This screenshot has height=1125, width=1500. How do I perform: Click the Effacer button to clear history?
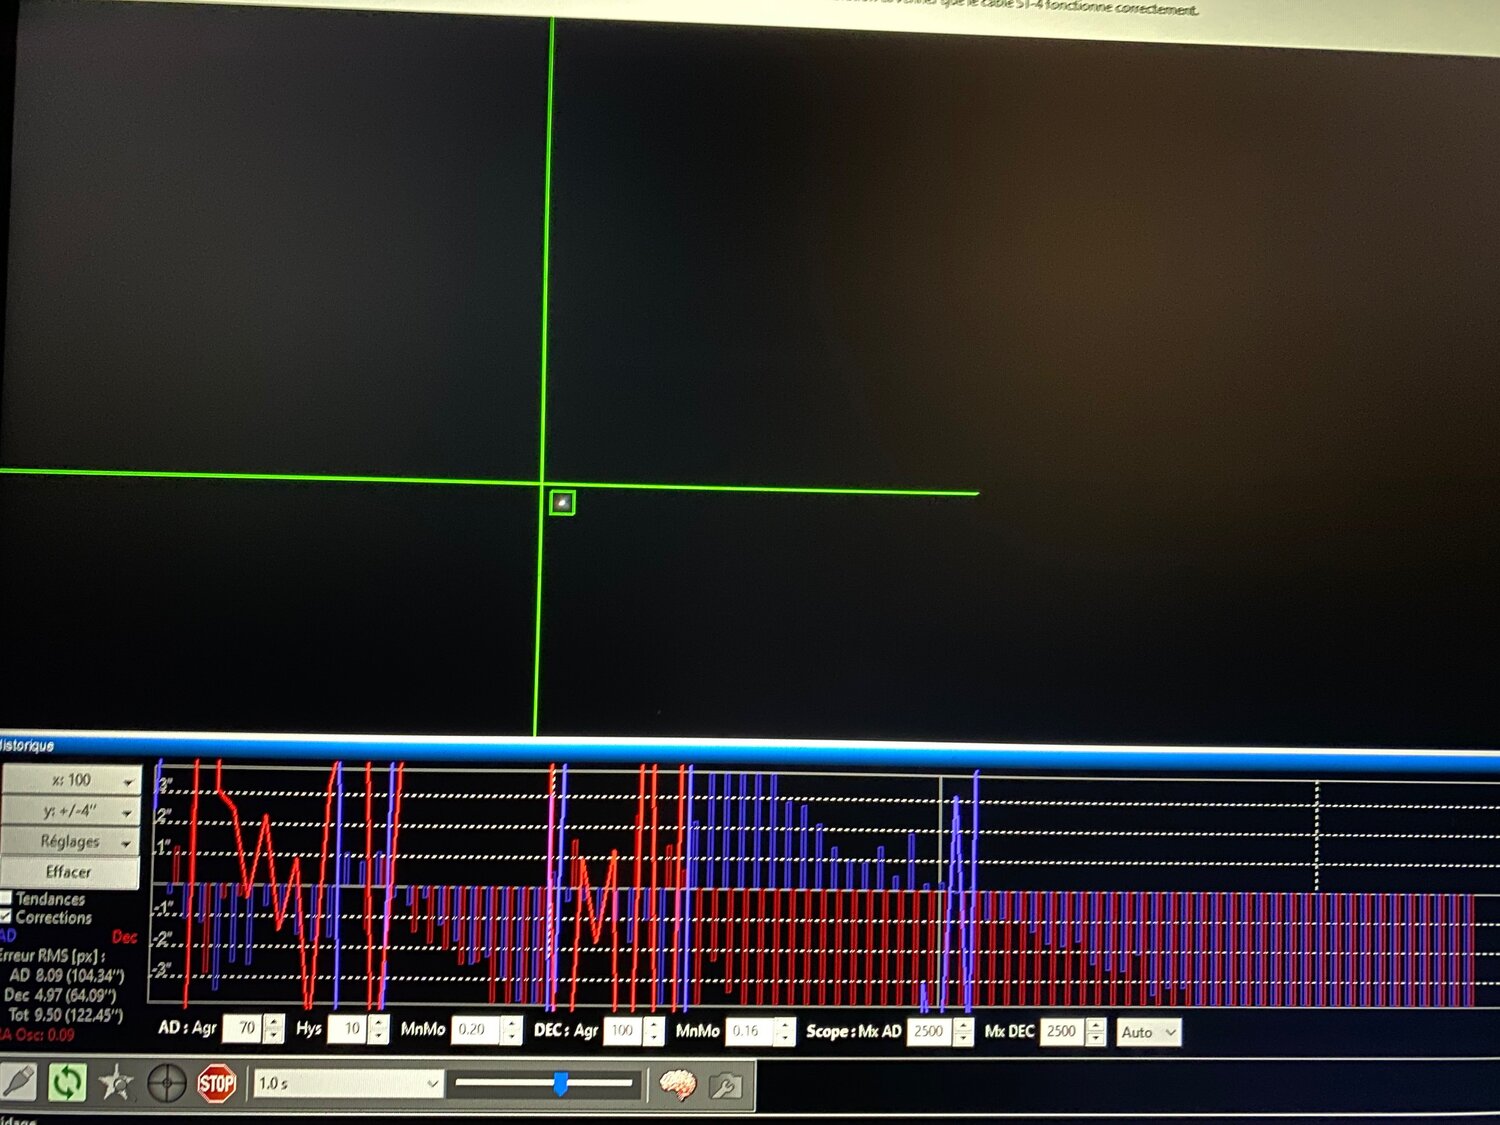coord(69,872)
